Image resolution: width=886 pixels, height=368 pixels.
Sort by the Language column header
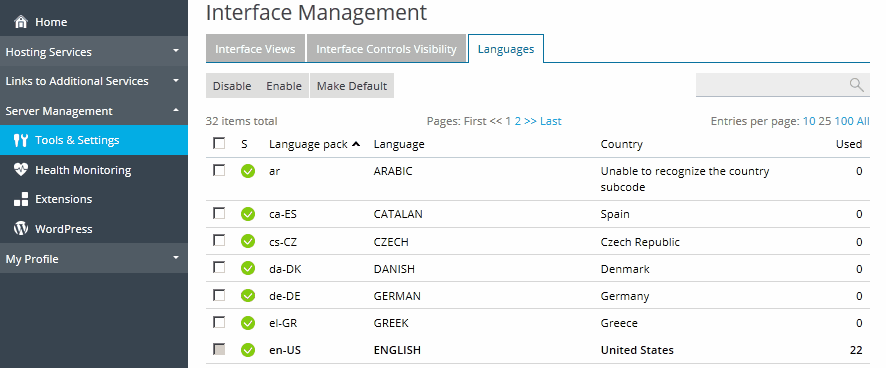click(x=399, y=144)
